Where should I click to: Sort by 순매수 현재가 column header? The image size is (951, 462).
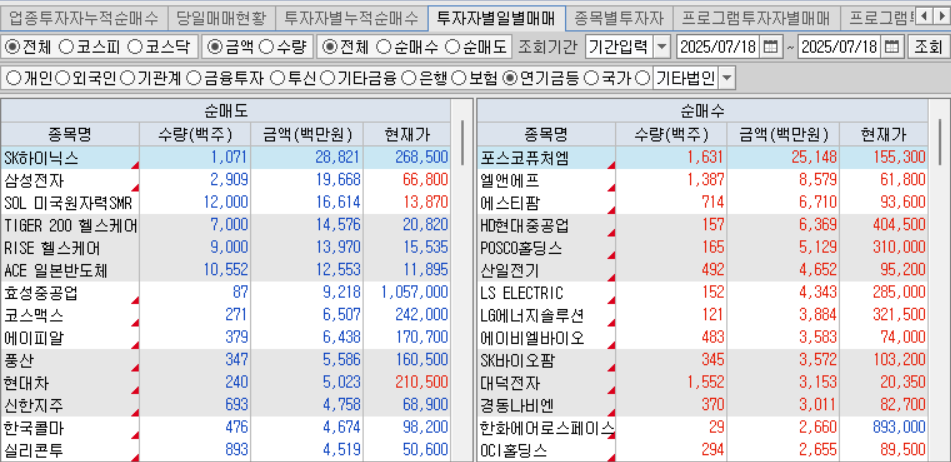coord(884,134)
